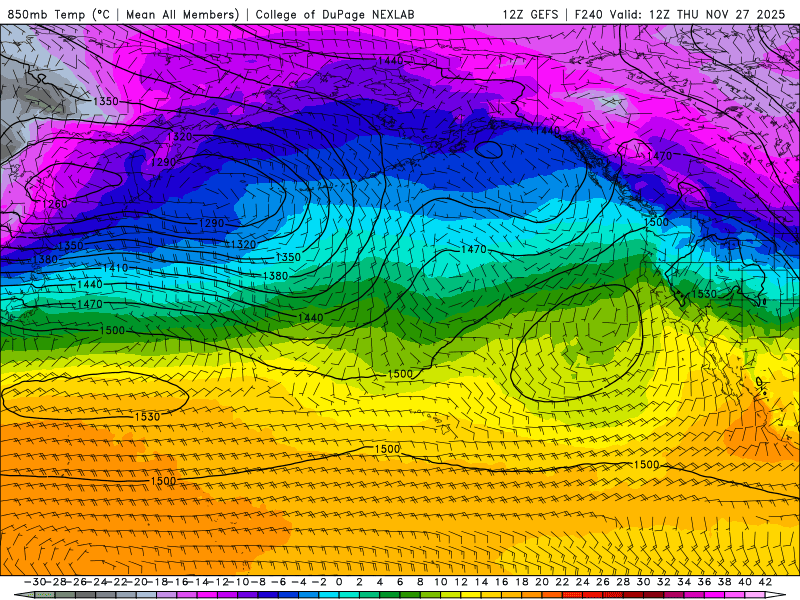800x600 pixels.
Task: Click the 'Mean All Members' header text
Action: coord(182,14)
